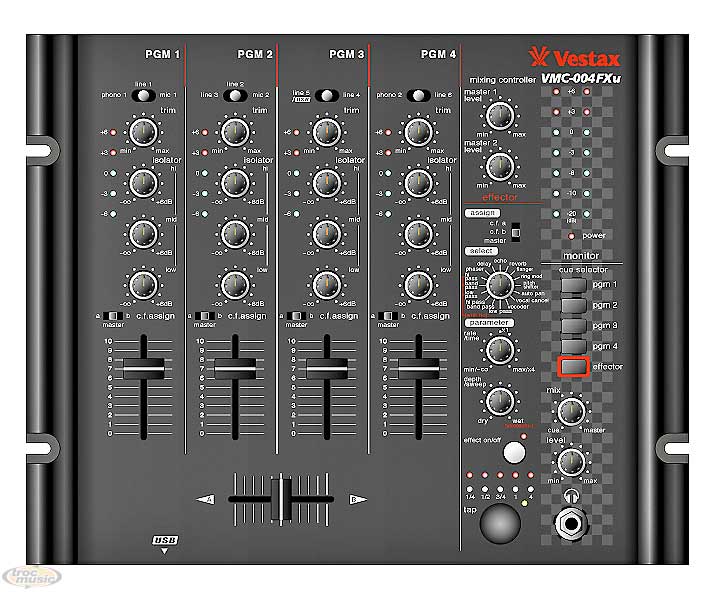Toggle PGM 4 phono 2/line 6 input switch
The height and width of the screenshot is (594, 715).
(x=418, y=95)
